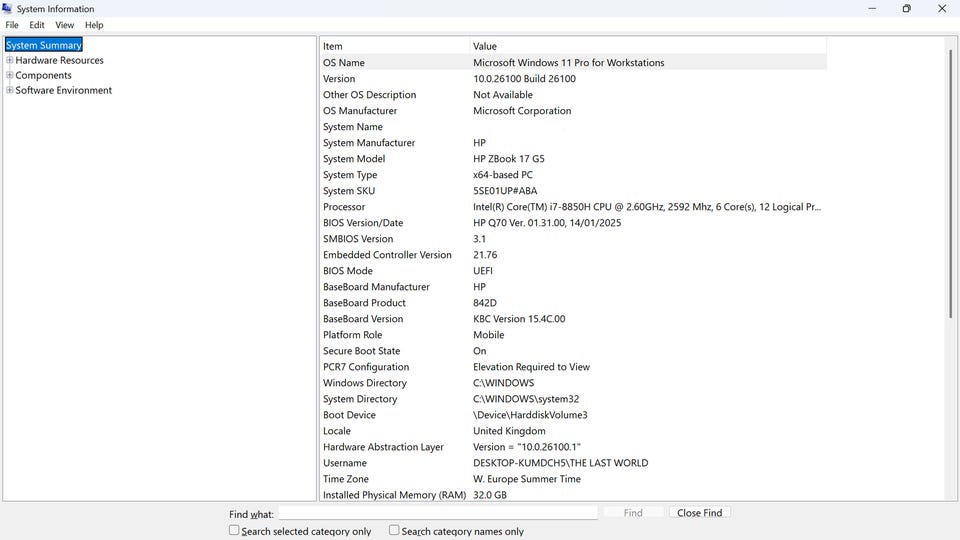Viewport: 960px width, 540px height.
Task: Select System Model row
Action: [573, 159]
